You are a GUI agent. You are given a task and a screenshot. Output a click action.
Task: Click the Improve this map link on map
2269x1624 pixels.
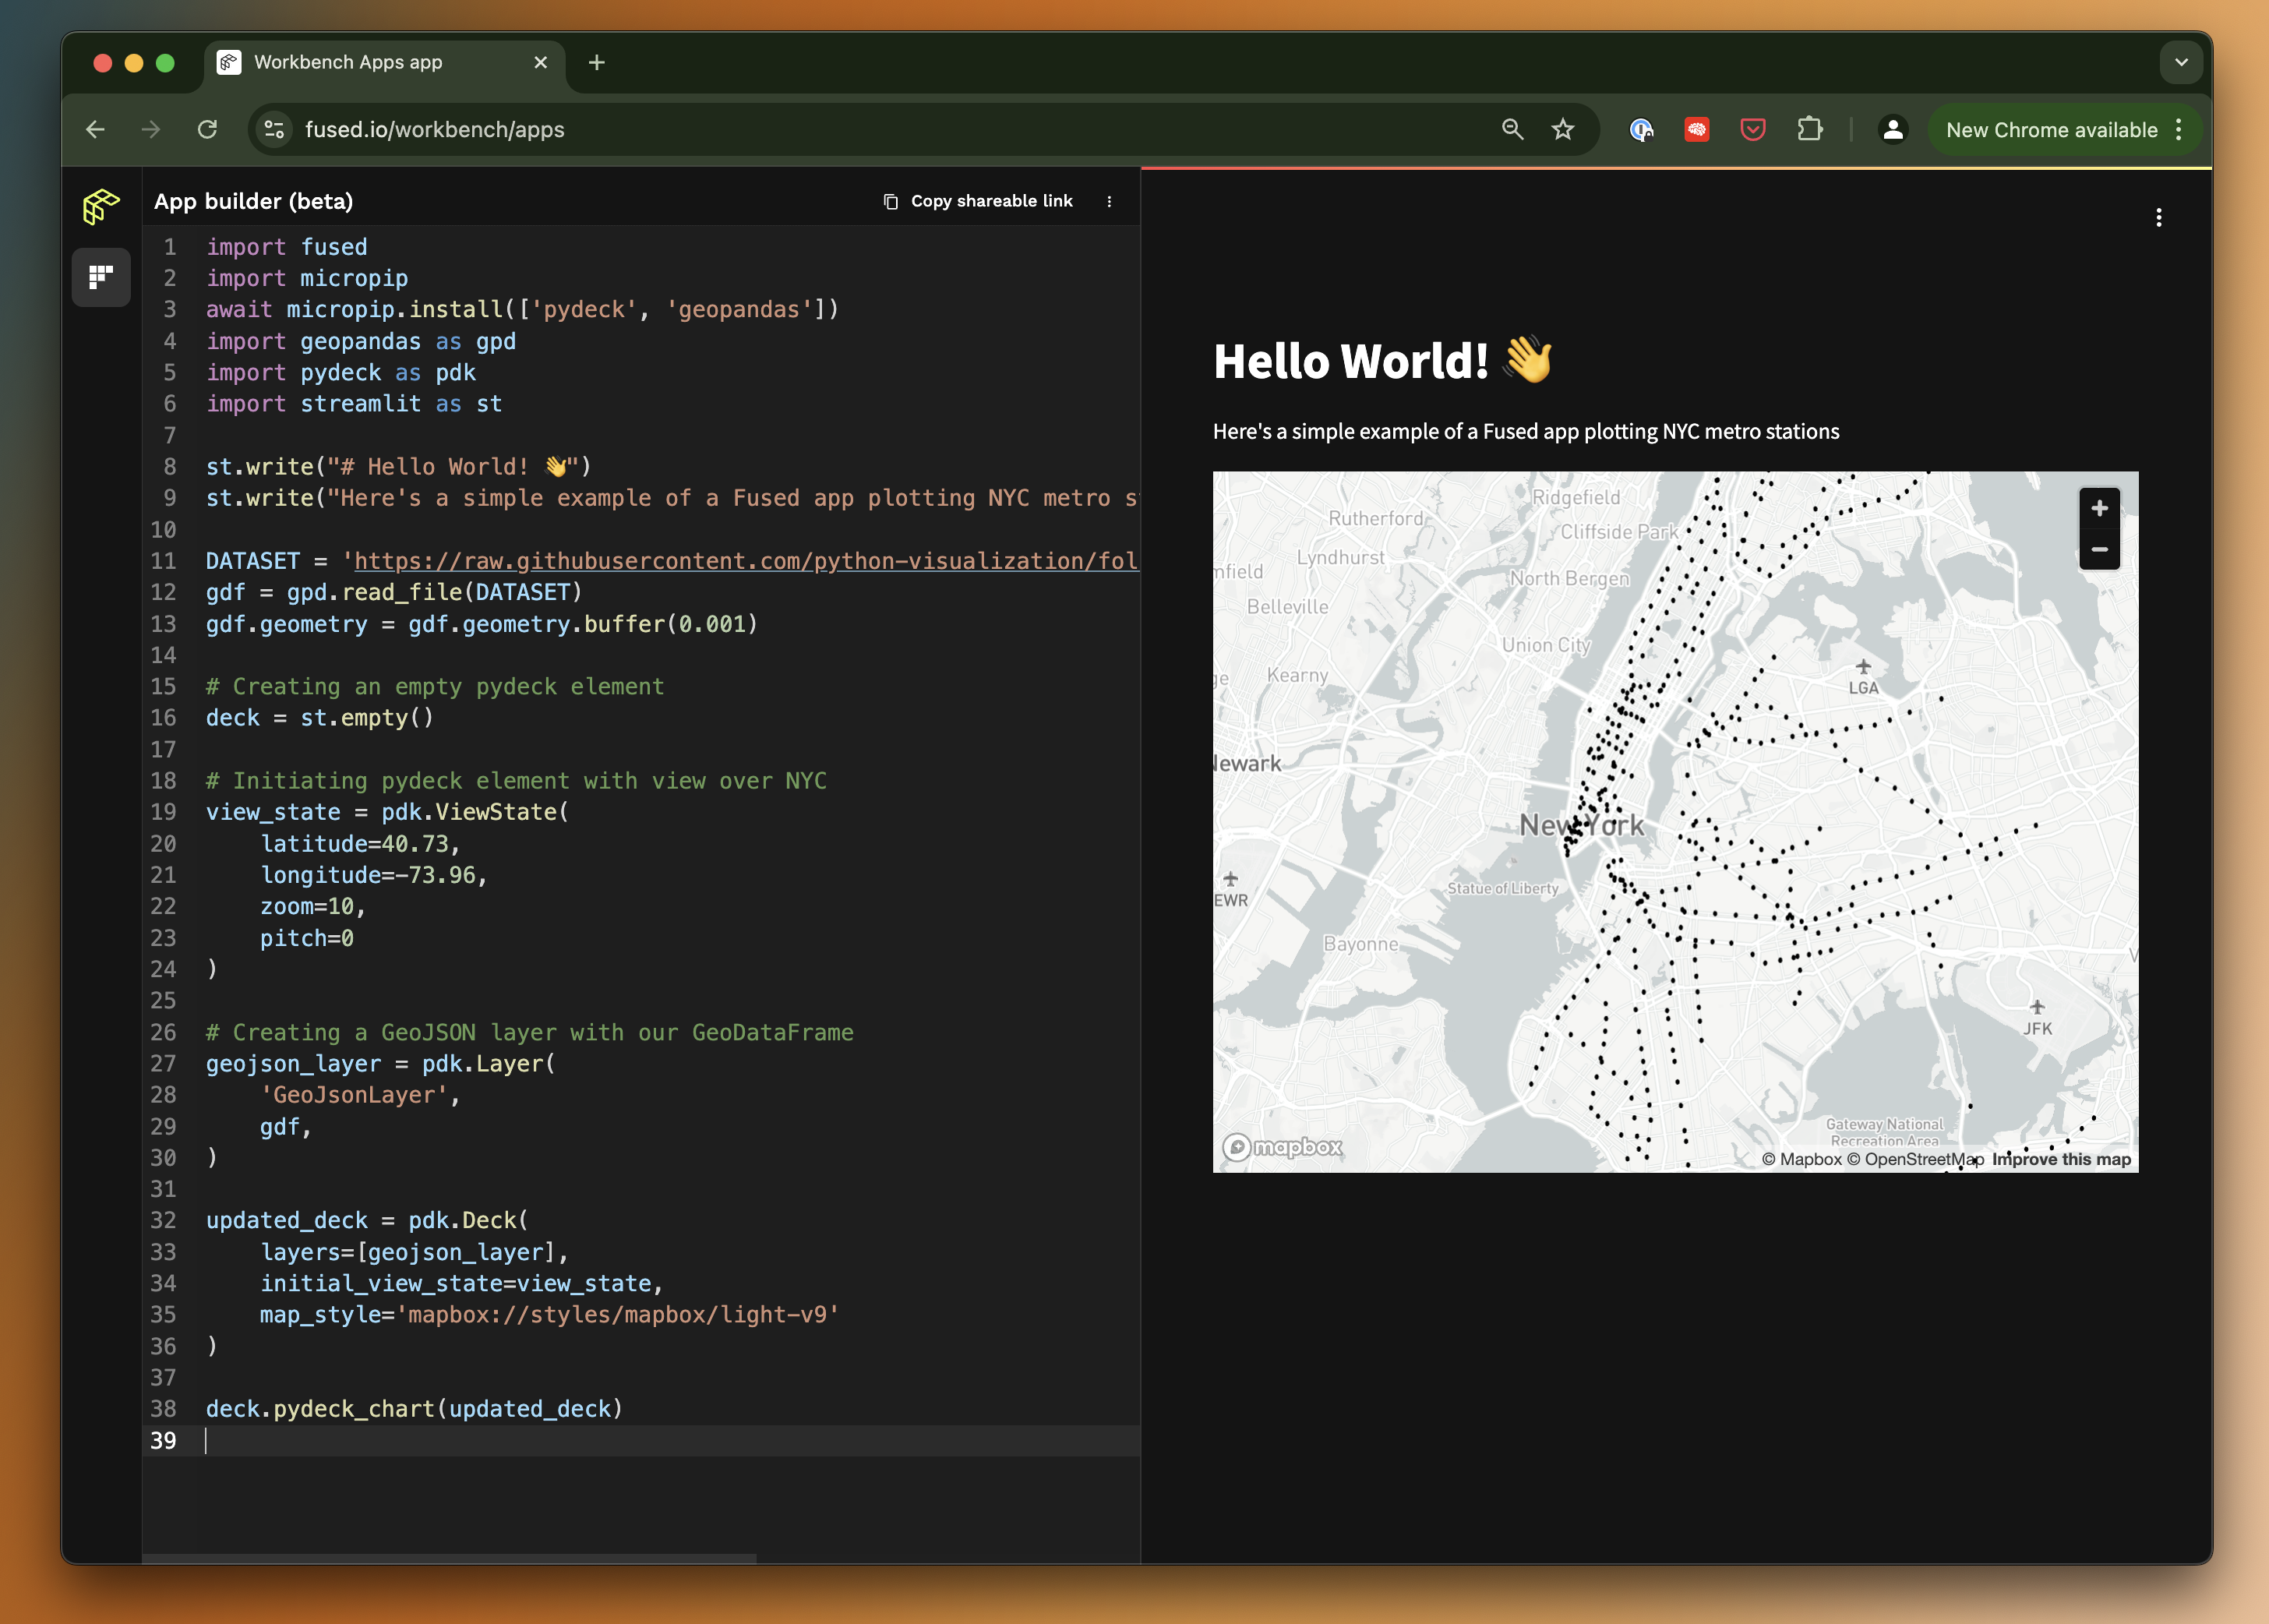tap(2062, 1158)
